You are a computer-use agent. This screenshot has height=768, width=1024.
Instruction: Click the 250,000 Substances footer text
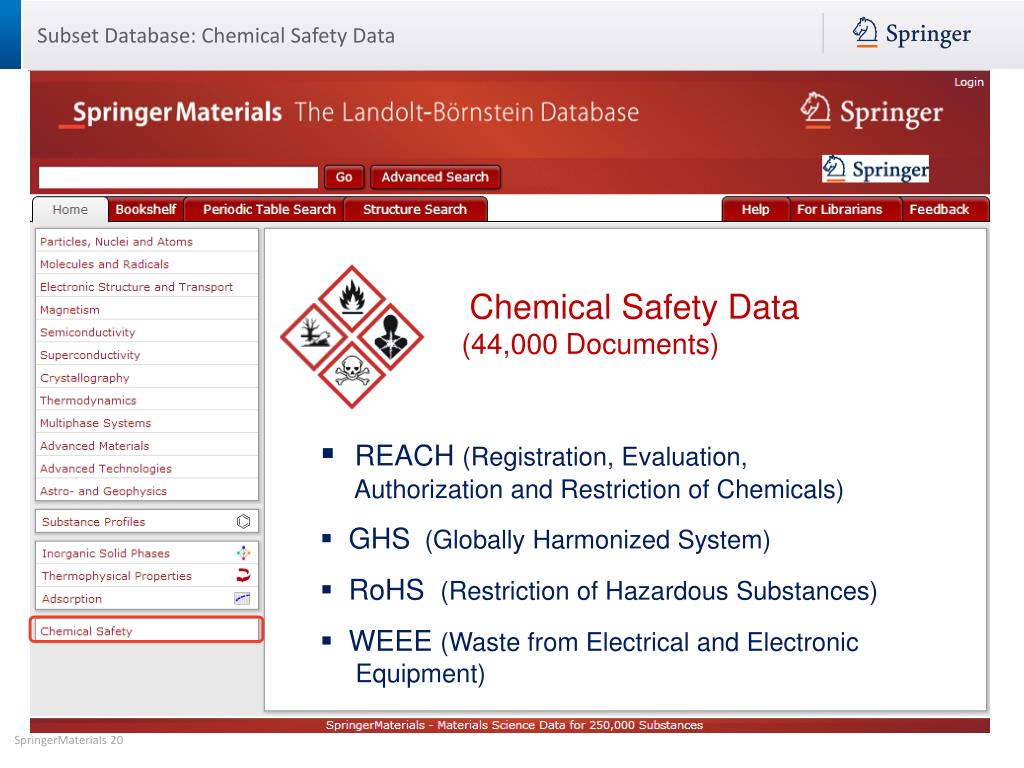646,725
